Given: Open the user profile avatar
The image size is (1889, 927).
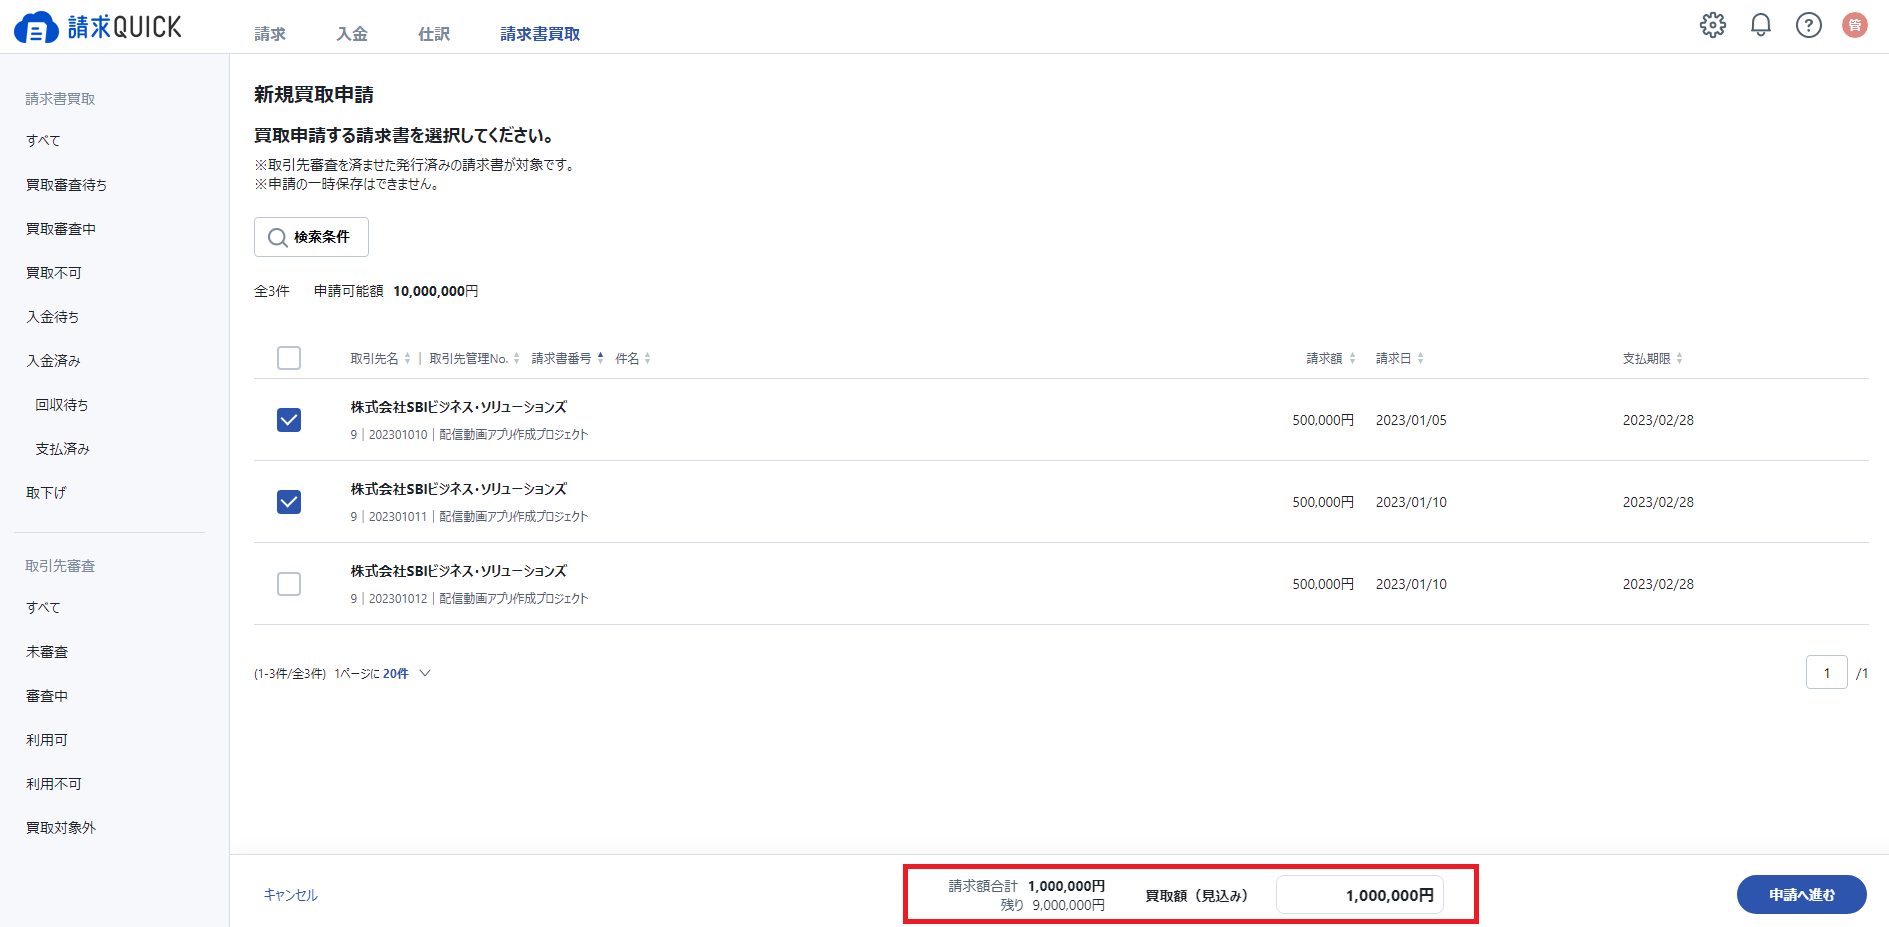Looking at the screenshot, I should (1855, 25).
